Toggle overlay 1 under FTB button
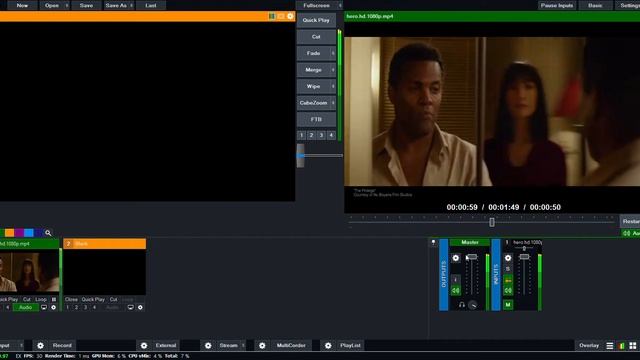 coord(302,135)
